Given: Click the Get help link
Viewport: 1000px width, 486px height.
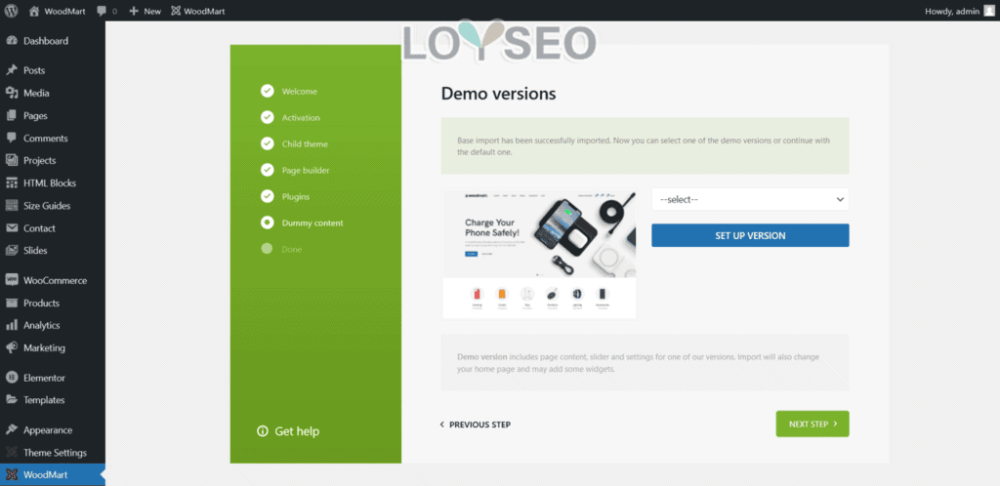Looking at the screenshot, I should tap(288, 431).
